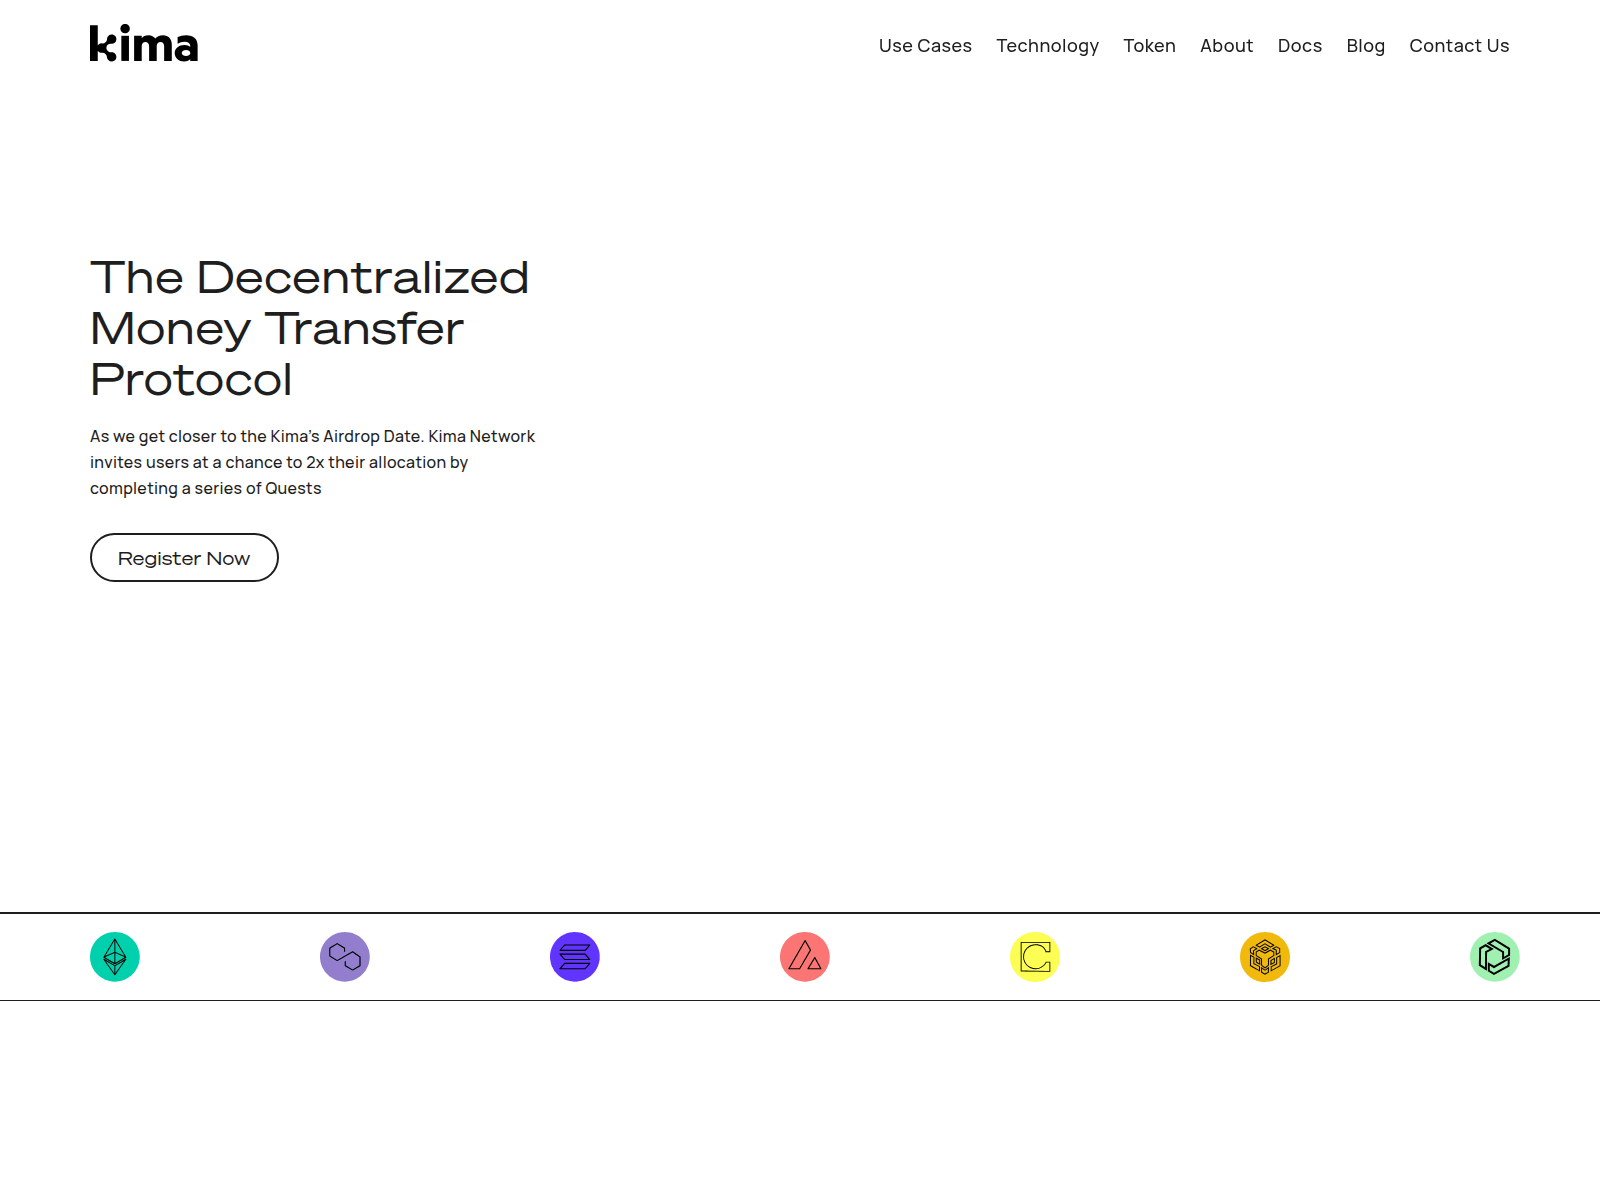Select the yellow C-letter chain icon
This screenshot has width=1600, height=1200.
click(1035, 957)
